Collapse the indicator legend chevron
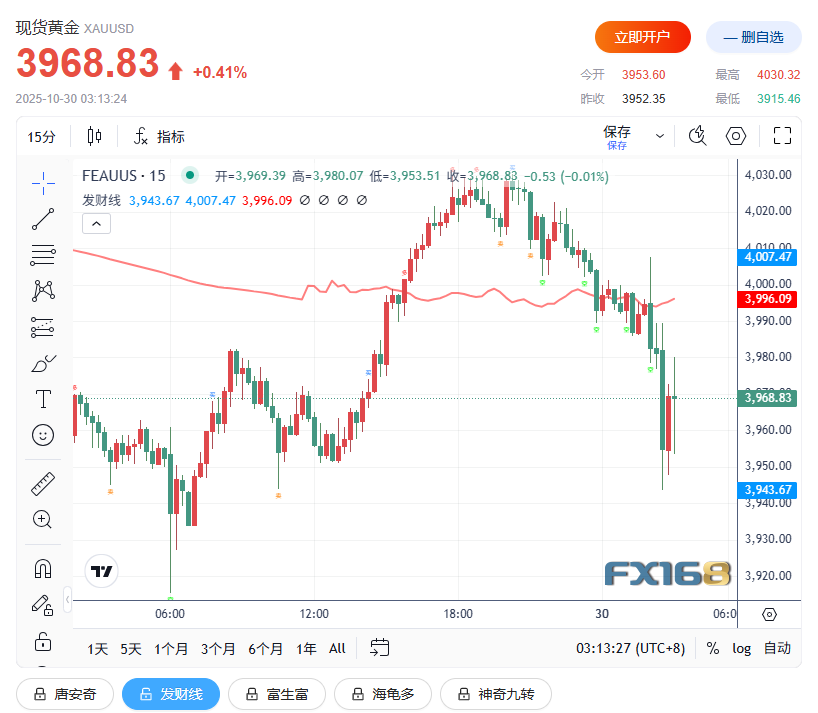The width and height of the screenshot is (818, 713). click(97, 224)
